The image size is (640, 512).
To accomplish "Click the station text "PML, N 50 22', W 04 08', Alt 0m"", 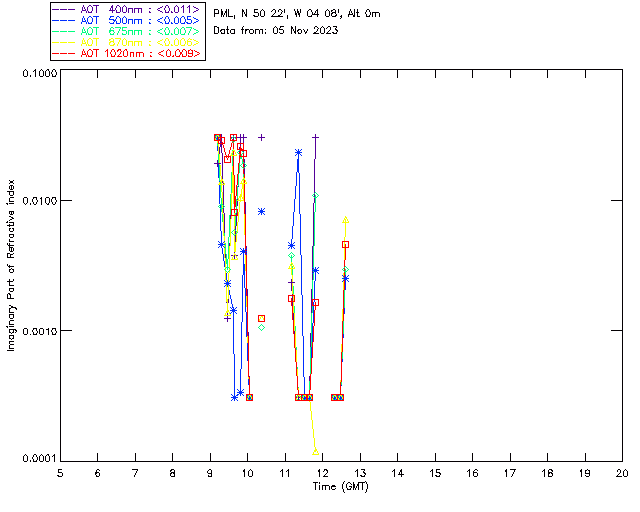I will pyautogui.click(x=297, y=13).
